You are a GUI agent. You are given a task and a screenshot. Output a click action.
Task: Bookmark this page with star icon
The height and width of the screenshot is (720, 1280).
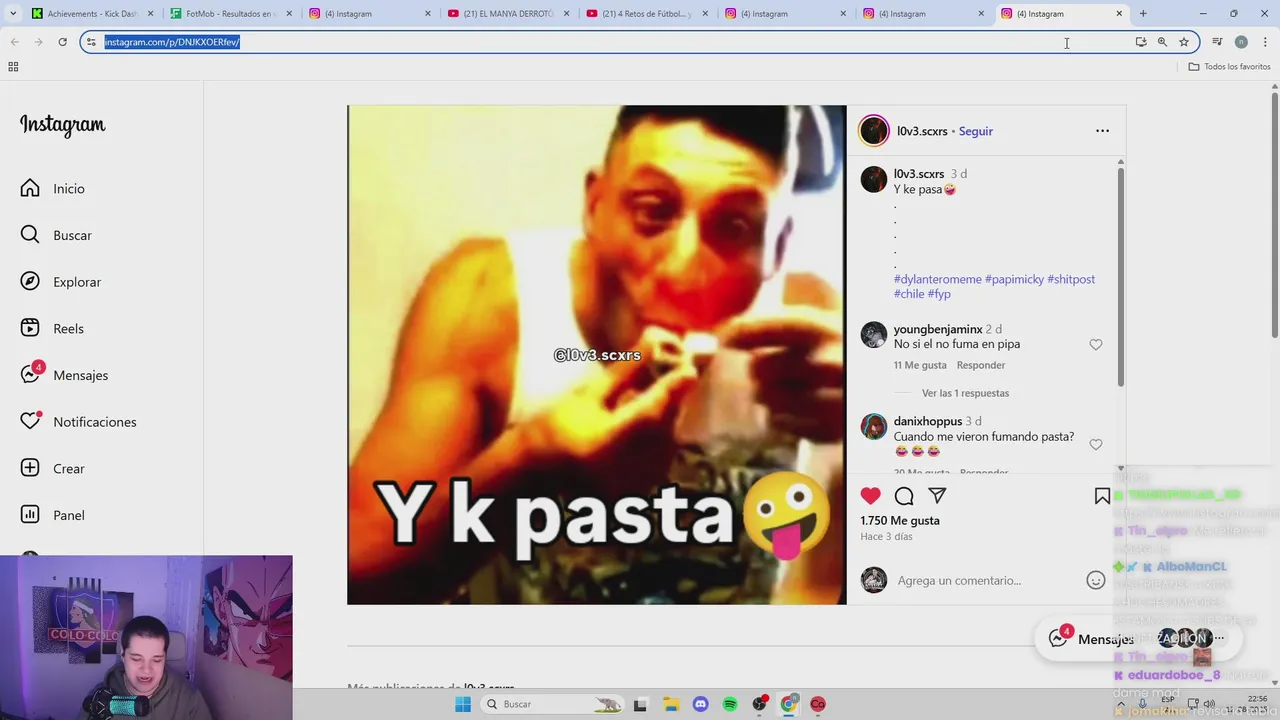pyautogui.click(x=1184, y=42)
